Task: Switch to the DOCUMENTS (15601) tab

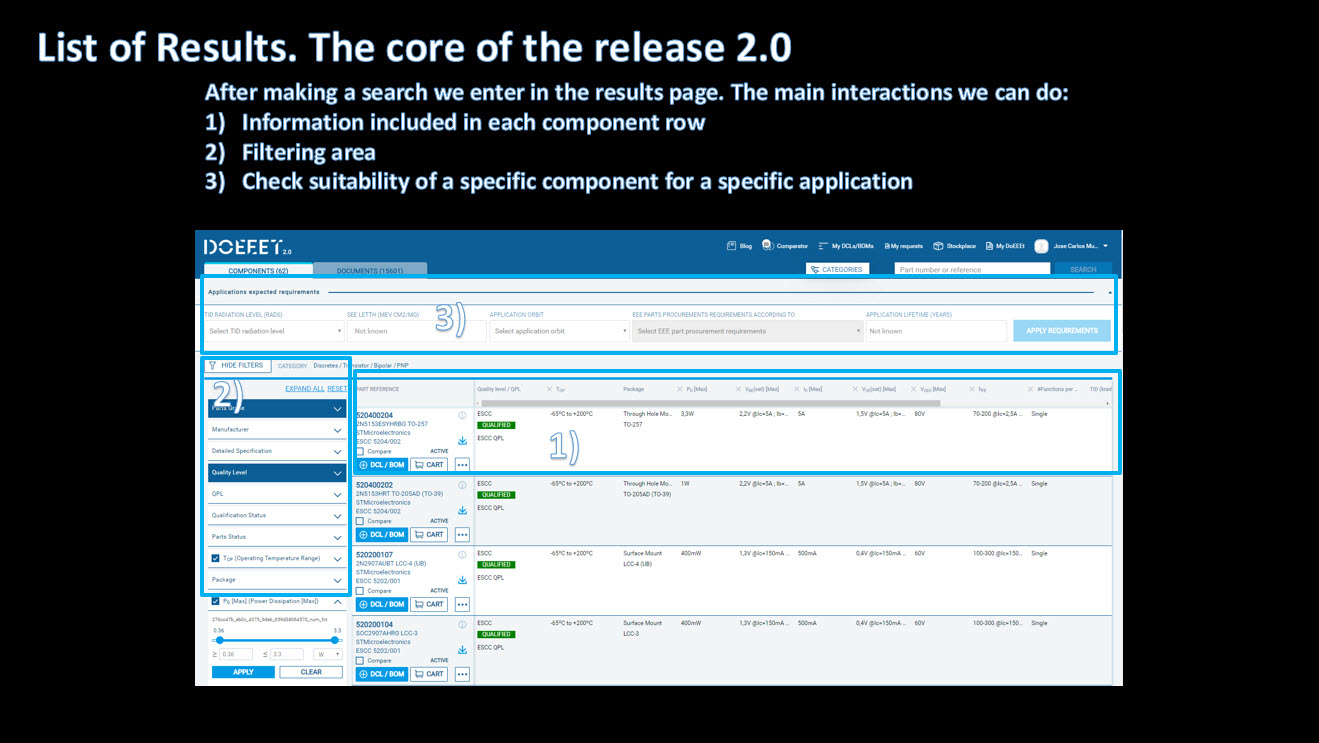Action: coord(370,270)
